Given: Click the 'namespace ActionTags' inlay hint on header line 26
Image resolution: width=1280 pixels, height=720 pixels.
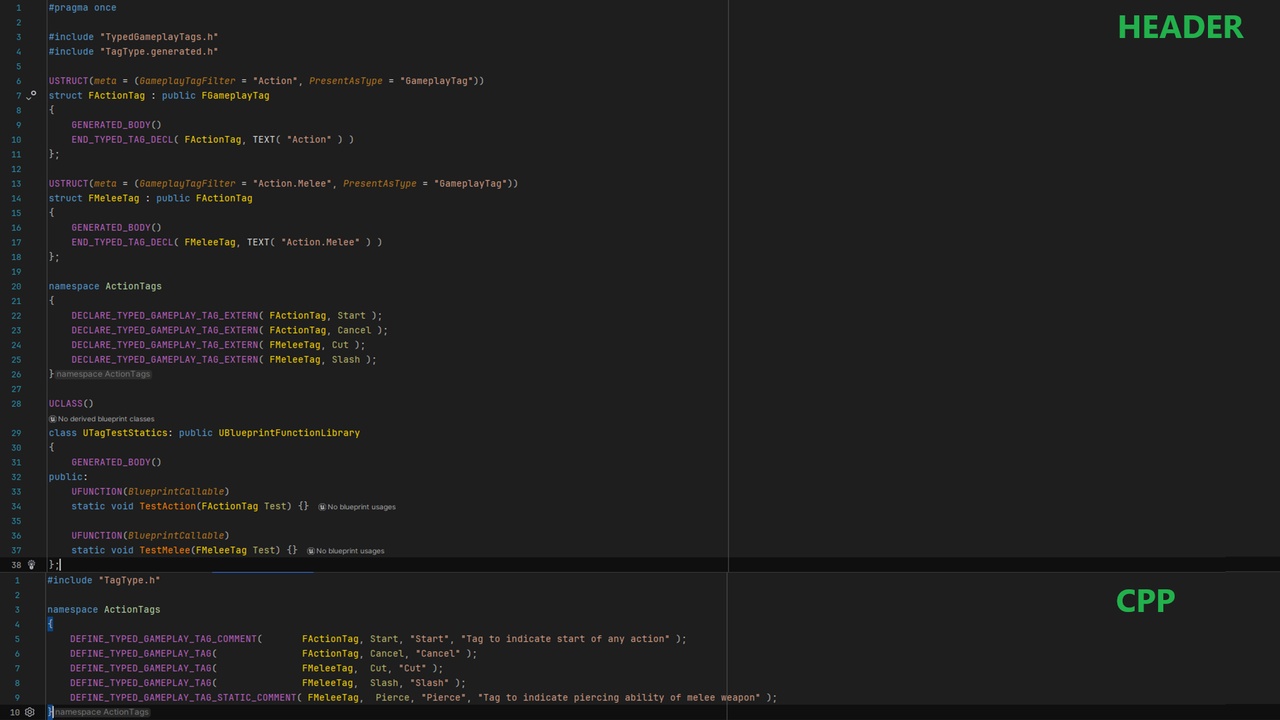Looking at the screenshot, I should [x=103, y=374].
